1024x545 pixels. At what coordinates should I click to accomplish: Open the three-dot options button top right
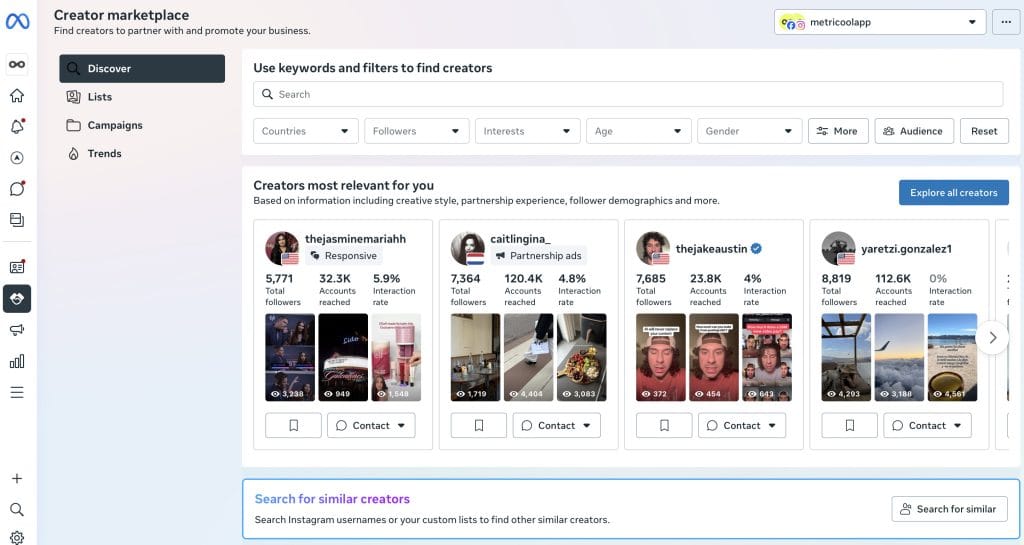[x=1005, y=22]
